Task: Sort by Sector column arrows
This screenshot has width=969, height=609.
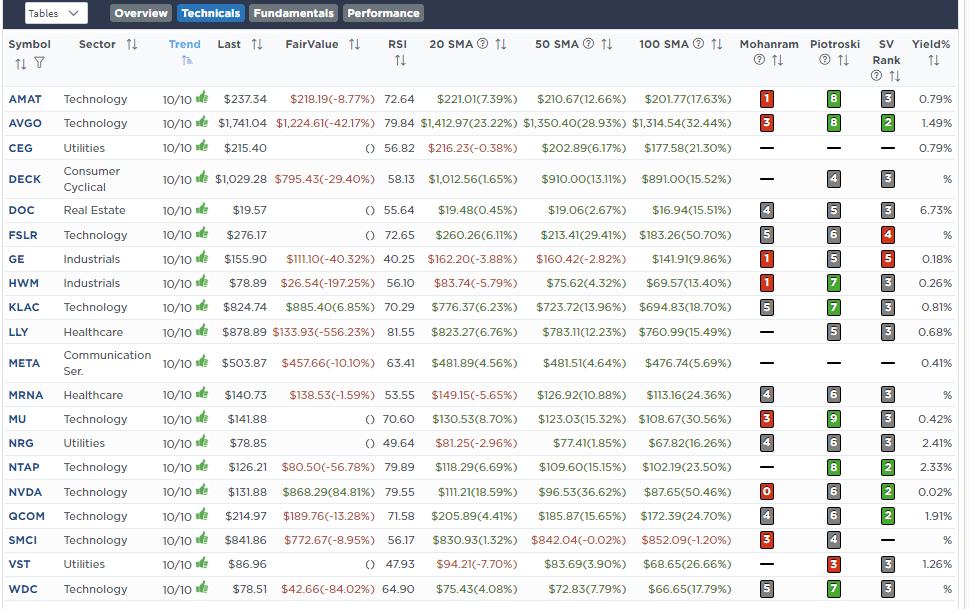Action: coord(132,45)
